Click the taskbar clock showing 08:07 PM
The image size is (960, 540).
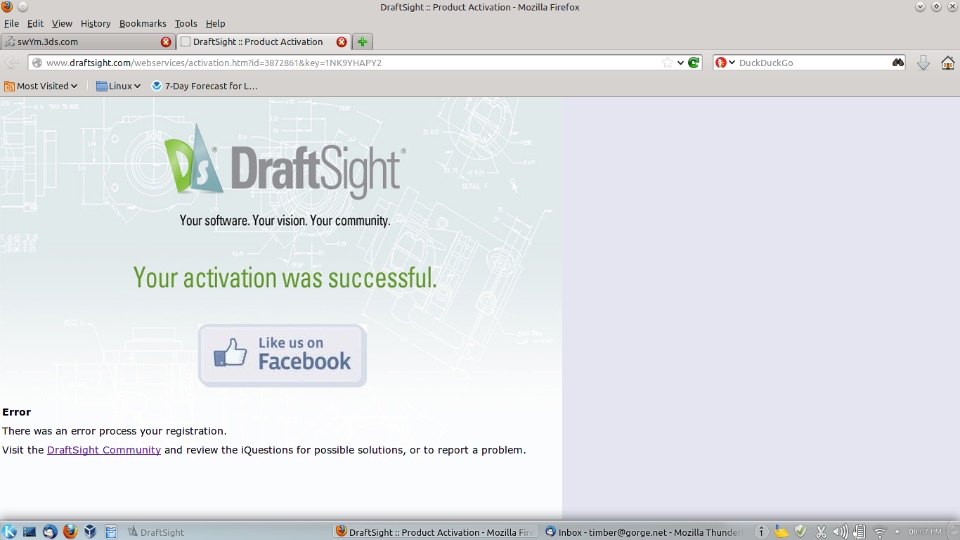pos(925,531)
